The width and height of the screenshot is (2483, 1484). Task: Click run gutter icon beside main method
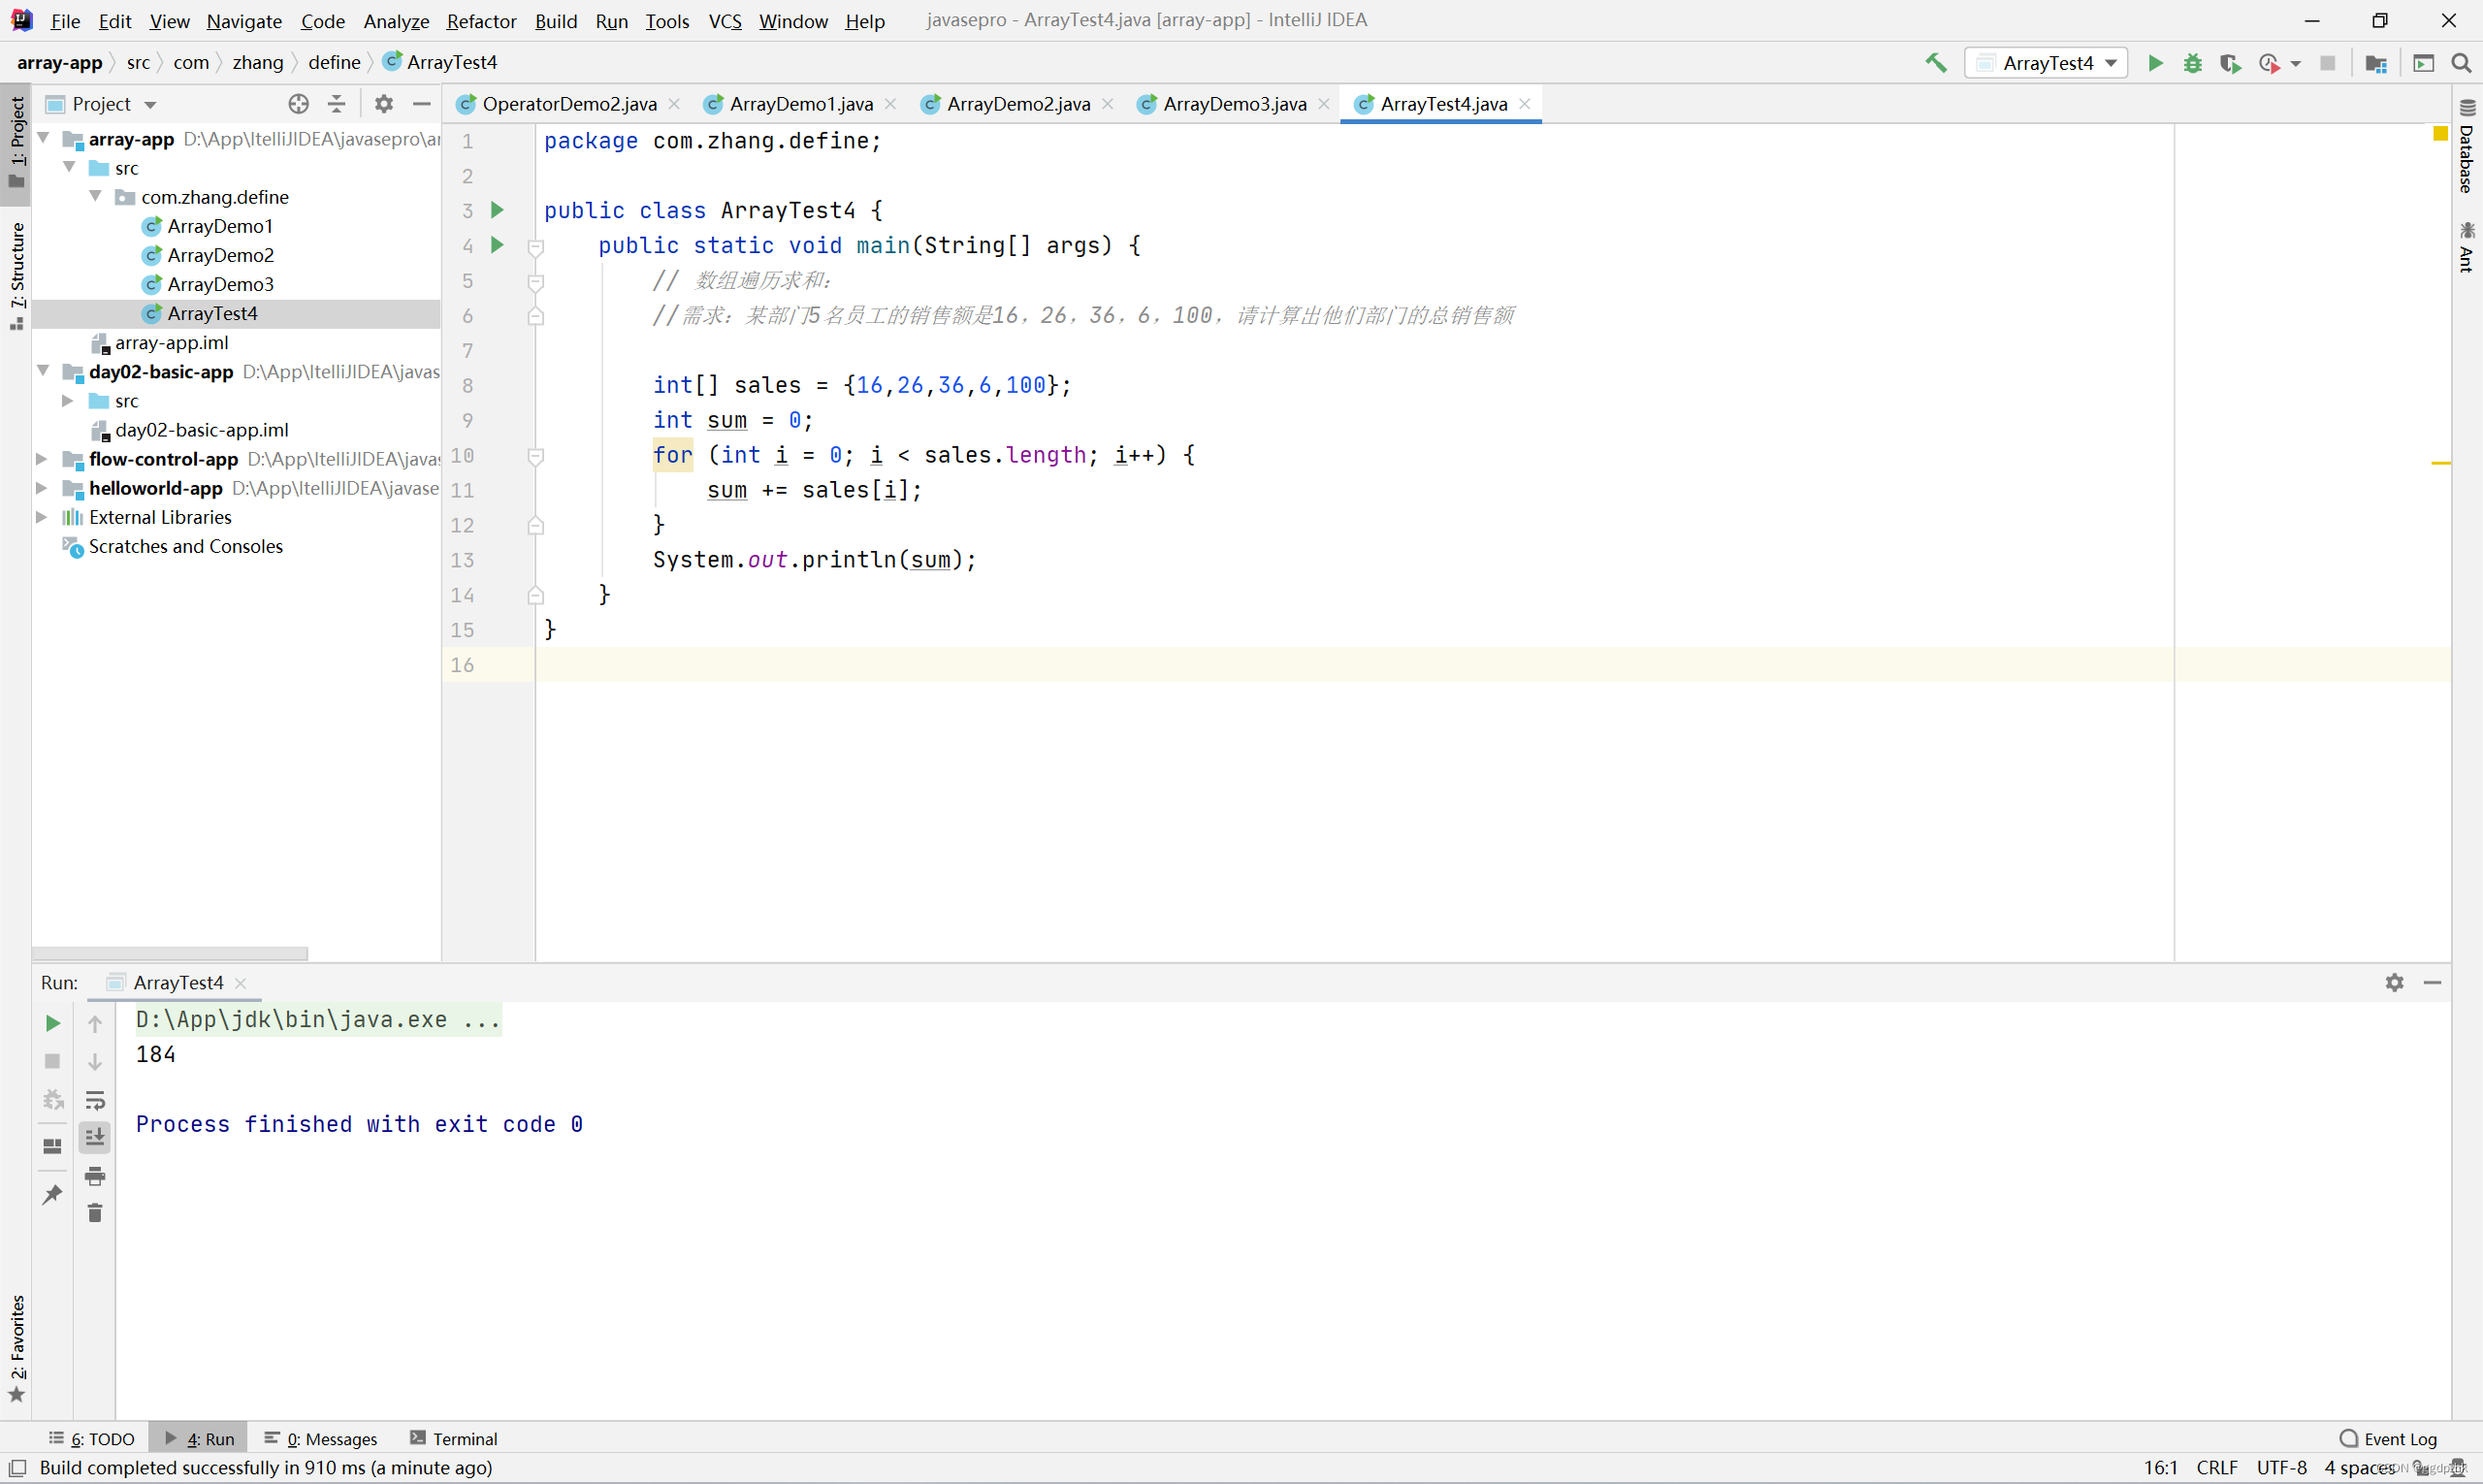[x=497, y=245]
